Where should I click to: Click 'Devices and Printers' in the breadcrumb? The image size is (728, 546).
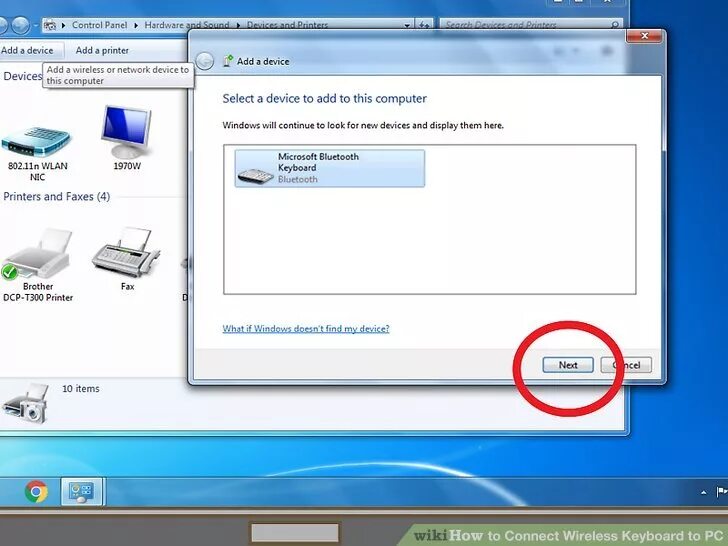tap(287, 25)
